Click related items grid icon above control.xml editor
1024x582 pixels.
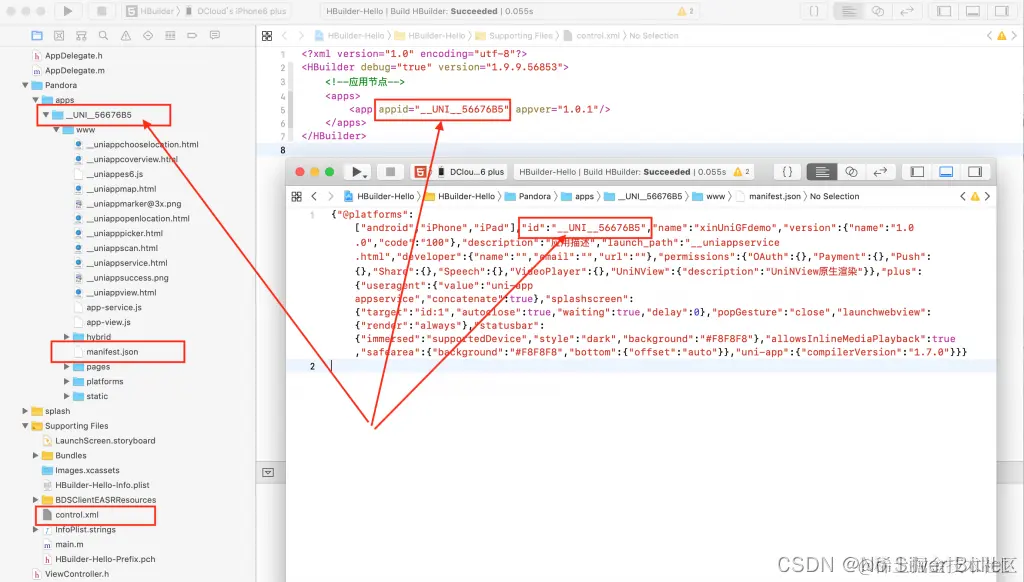click(x=267, y=36)
